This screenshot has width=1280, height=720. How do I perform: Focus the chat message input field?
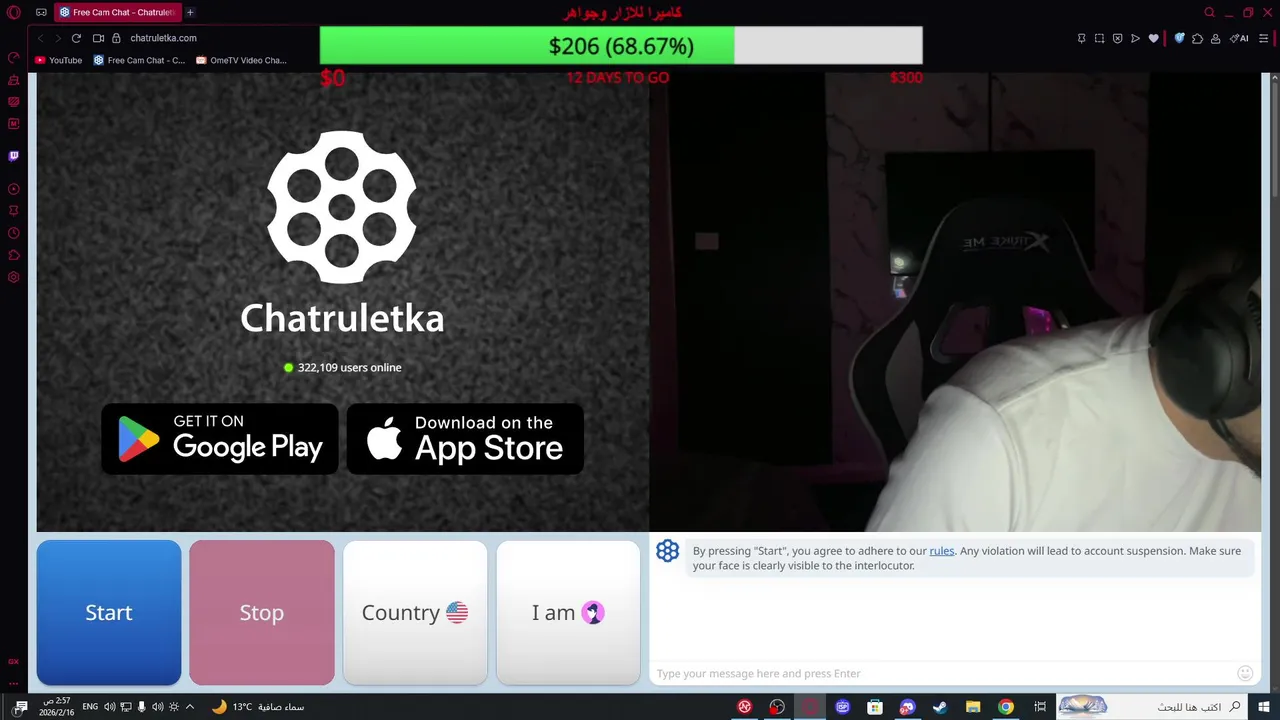(944, 673)
